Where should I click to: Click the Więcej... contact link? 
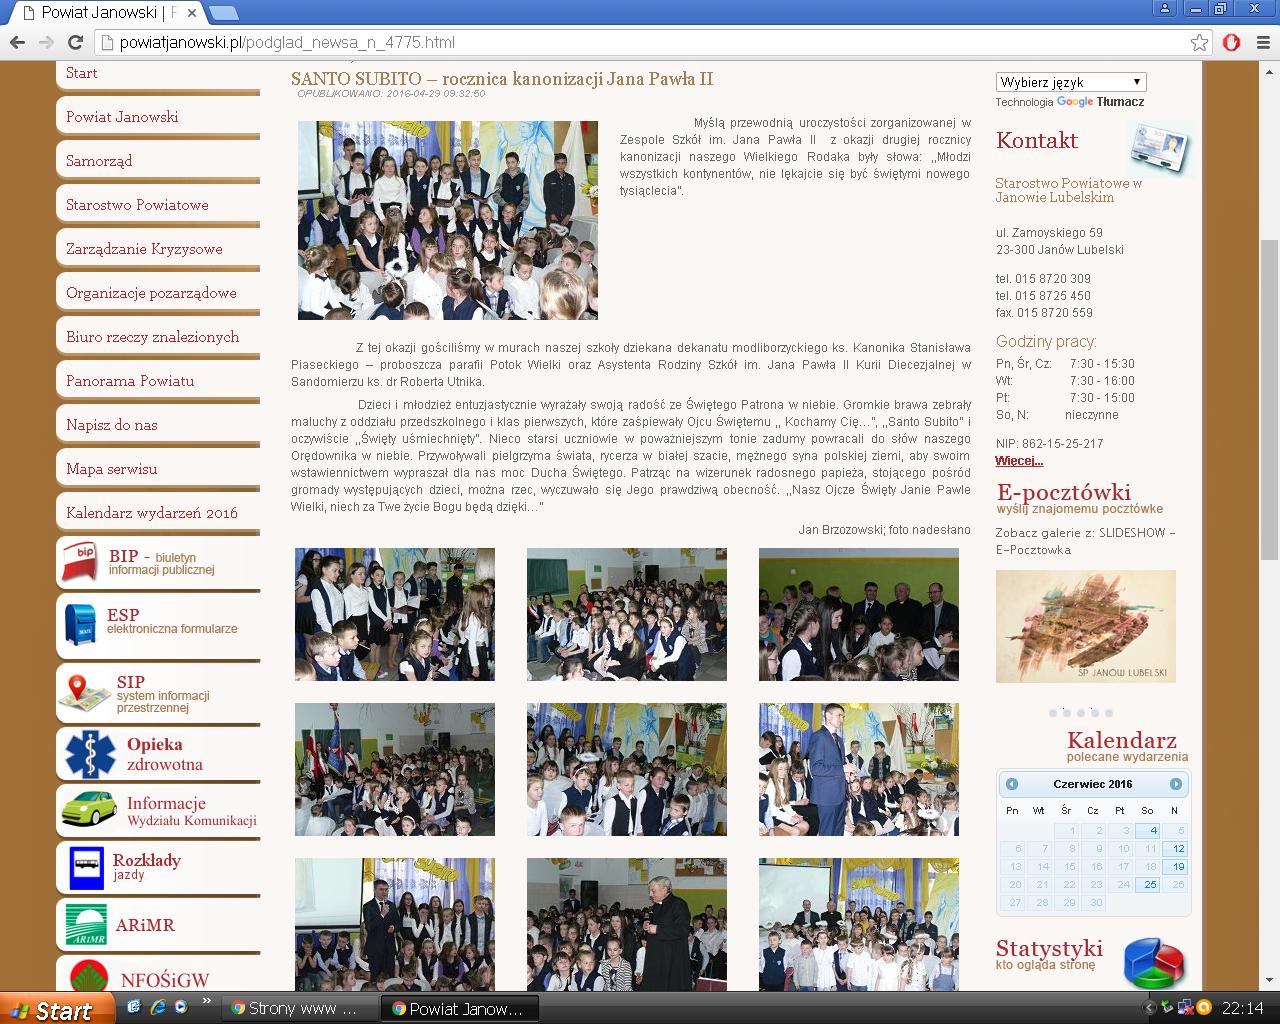1019,461
